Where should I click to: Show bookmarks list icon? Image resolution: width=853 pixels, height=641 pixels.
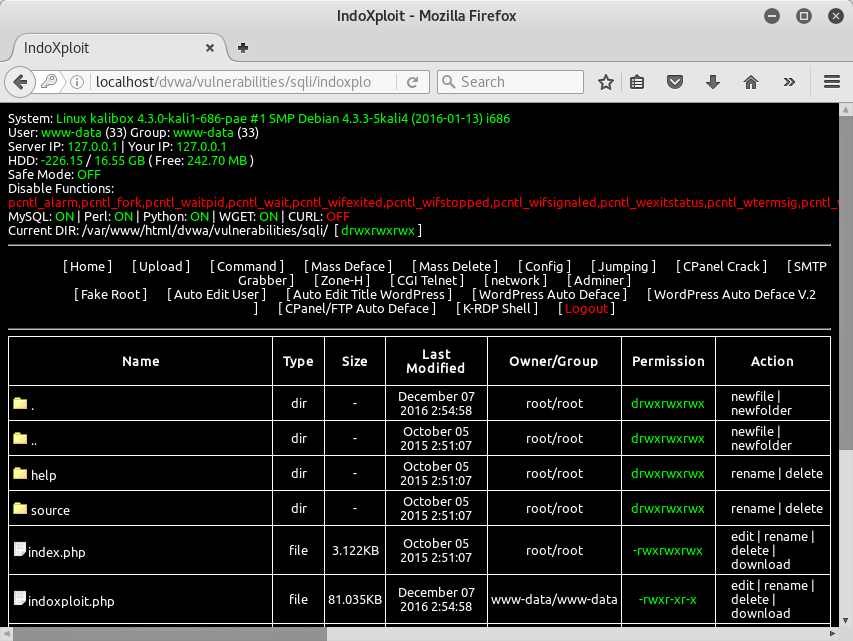click(636, 82)
